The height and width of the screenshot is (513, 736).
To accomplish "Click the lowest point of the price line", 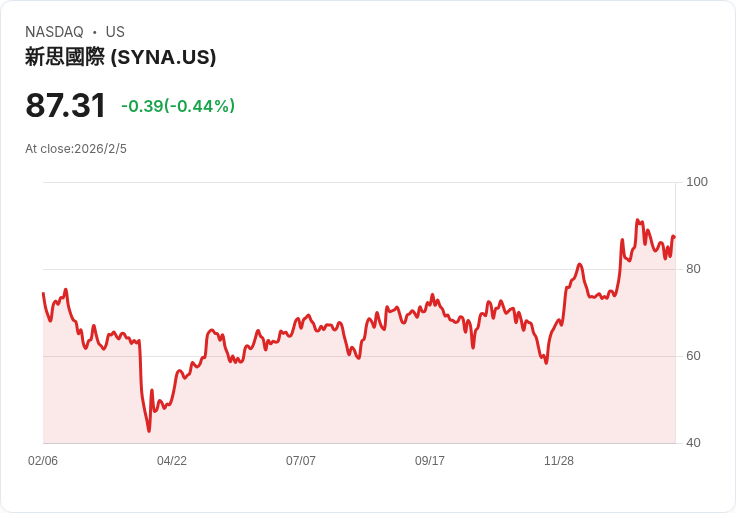I will tap(149, 431).
